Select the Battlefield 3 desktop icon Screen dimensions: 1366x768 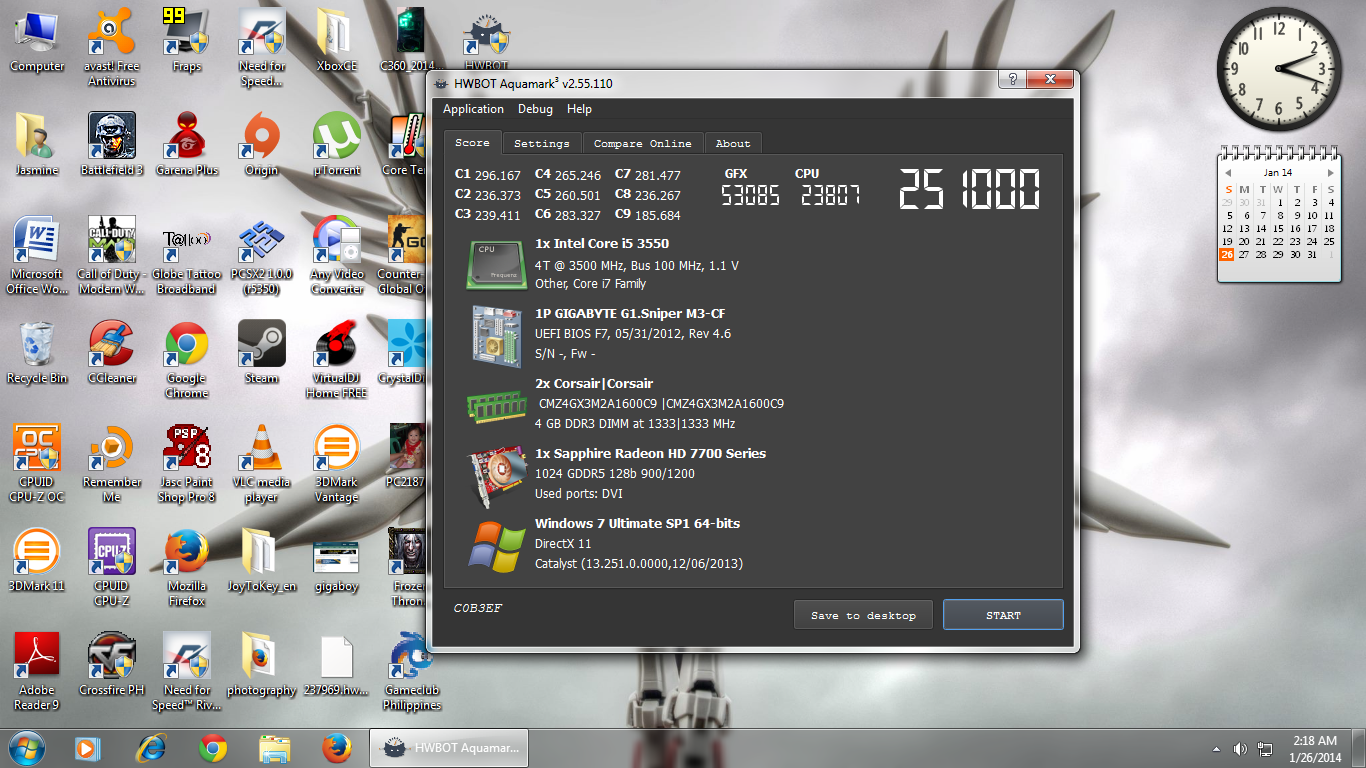(x=112, y=145)
